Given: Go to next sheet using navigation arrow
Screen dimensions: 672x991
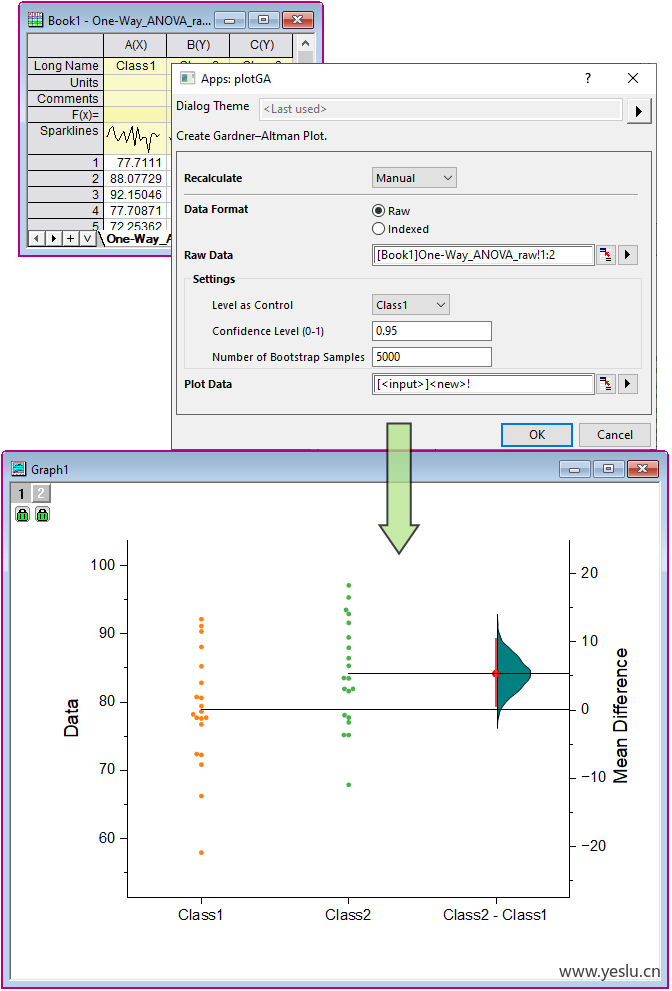Looking at the screenshot, I should pyautogui.click(x=54, y=238).
